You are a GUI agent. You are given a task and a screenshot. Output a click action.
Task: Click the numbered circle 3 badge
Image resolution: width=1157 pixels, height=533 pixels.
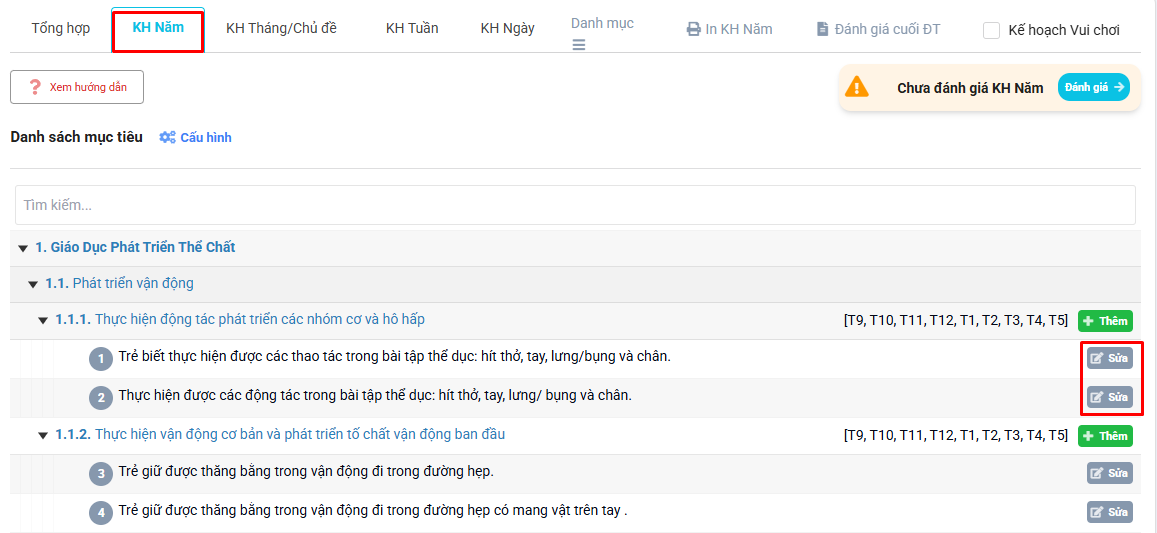coord(100,473)
